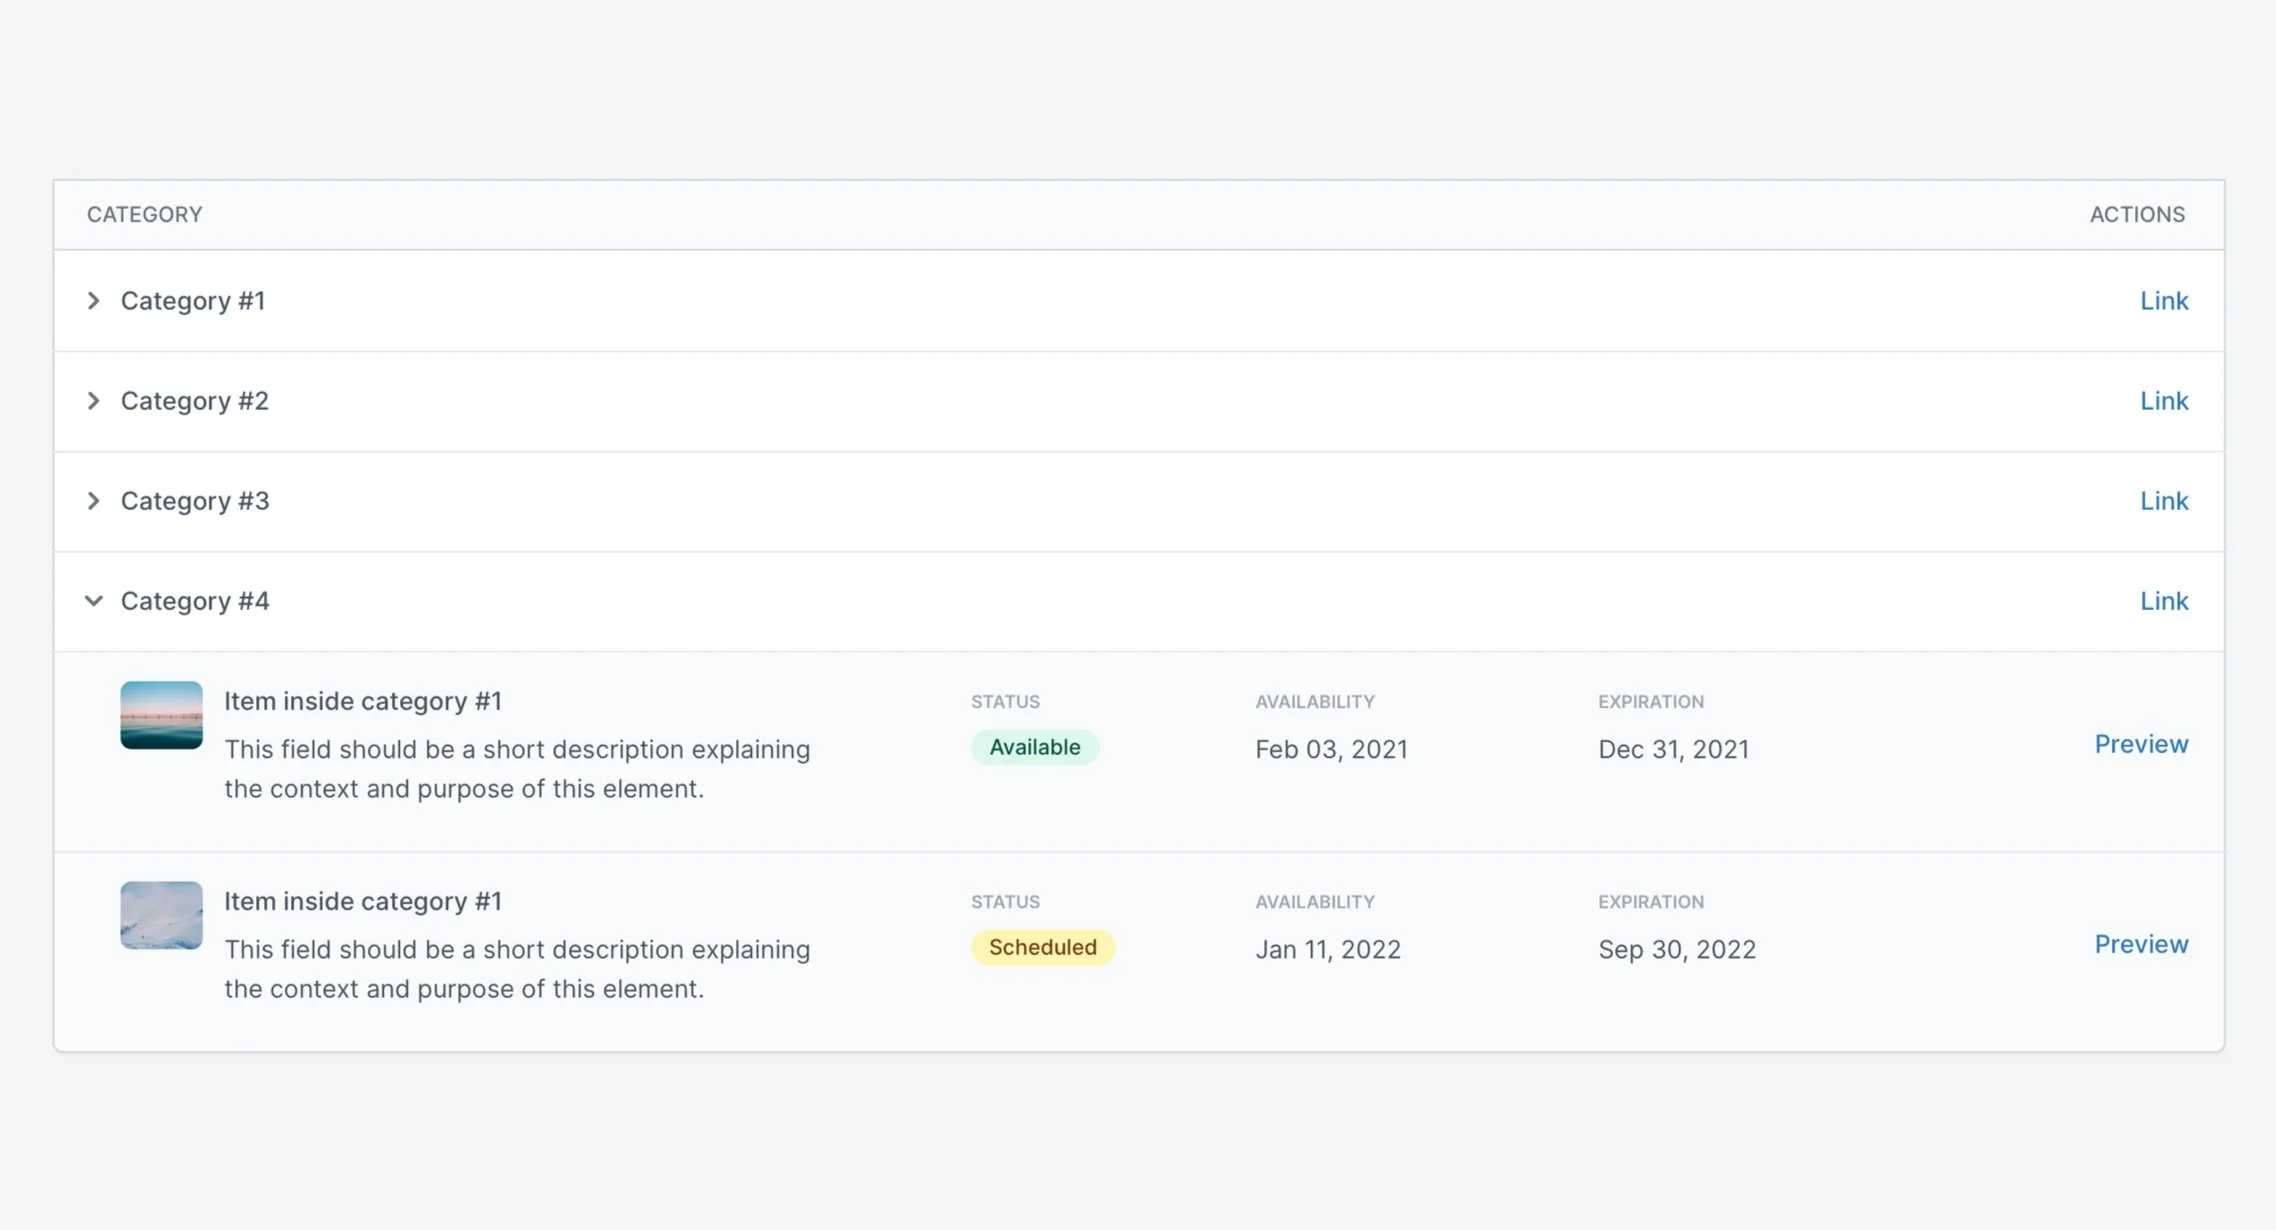Click the Dec 31, 2021 expiration date
Viewport: 2276px width, 1230px height.
1673,750
